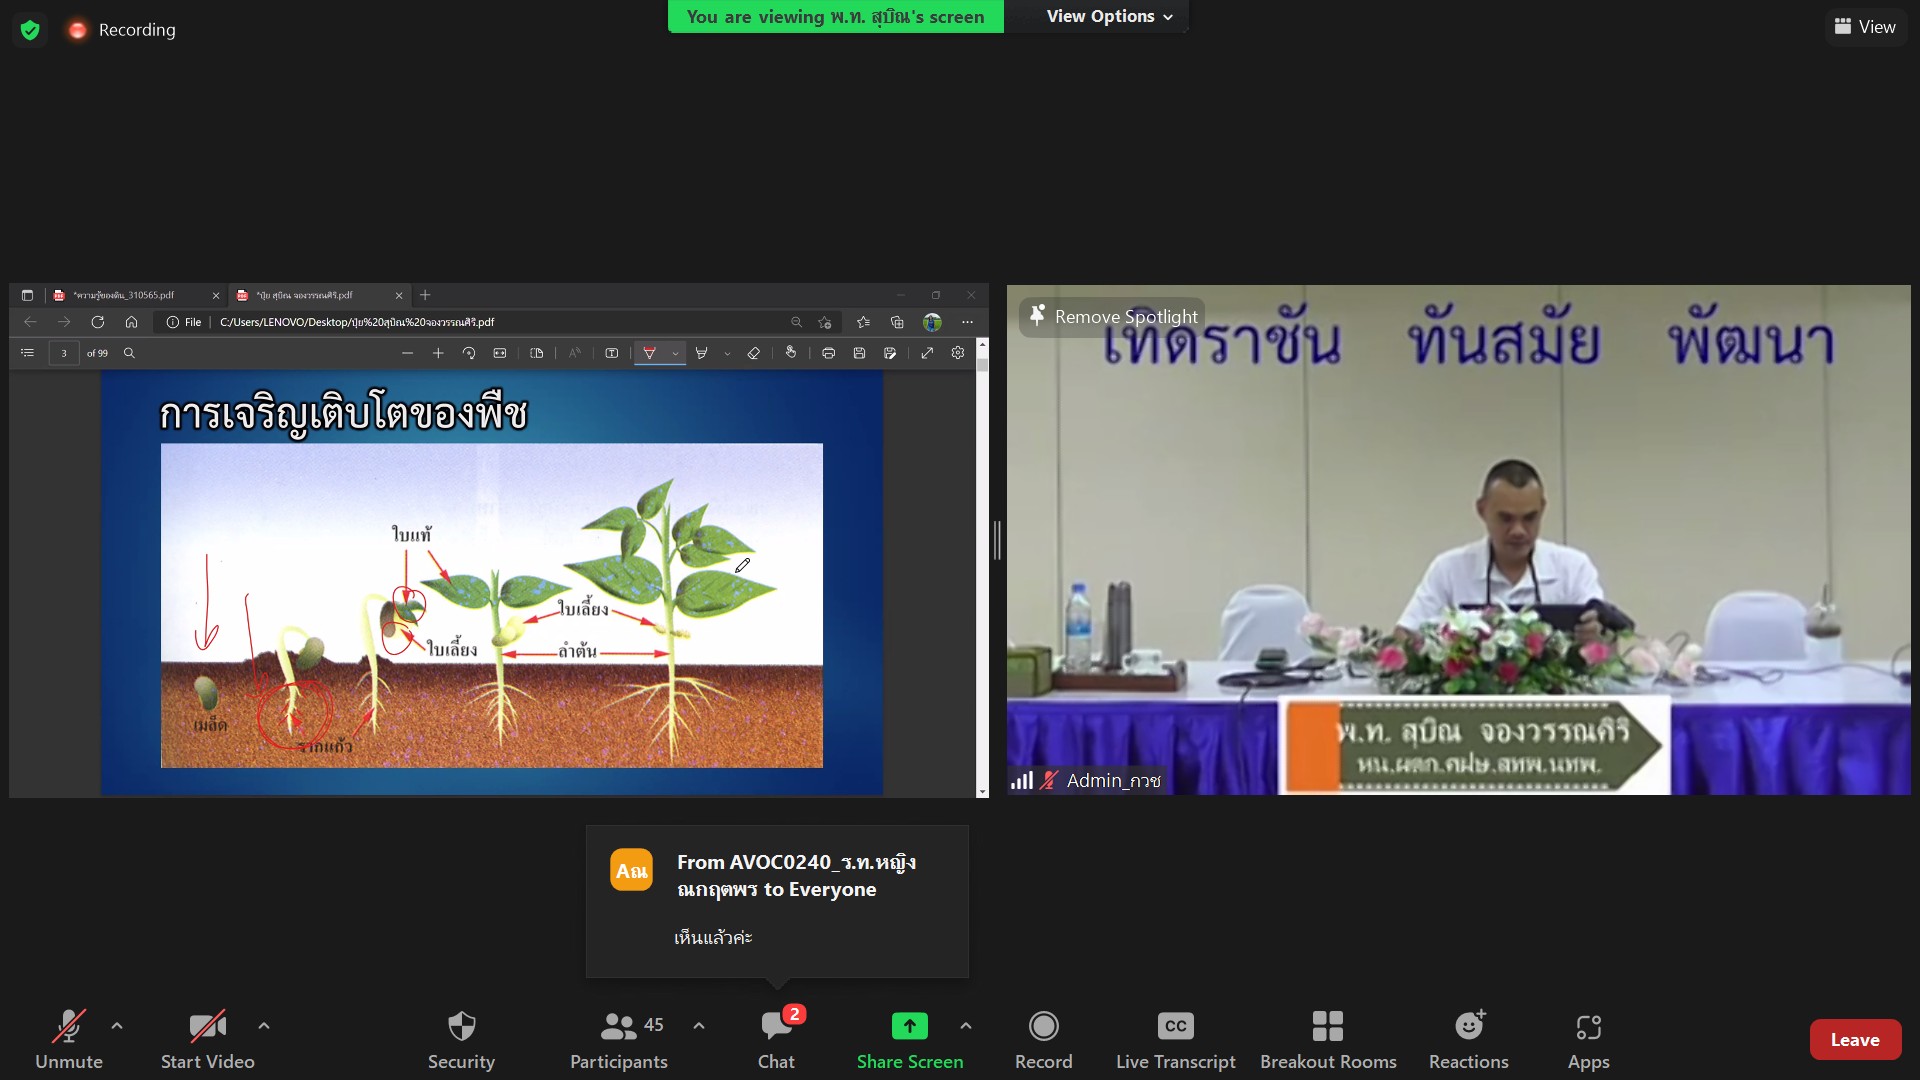Select the Highlight tool
This screenshot has width=1920, height=1080.
click(702, 353)
